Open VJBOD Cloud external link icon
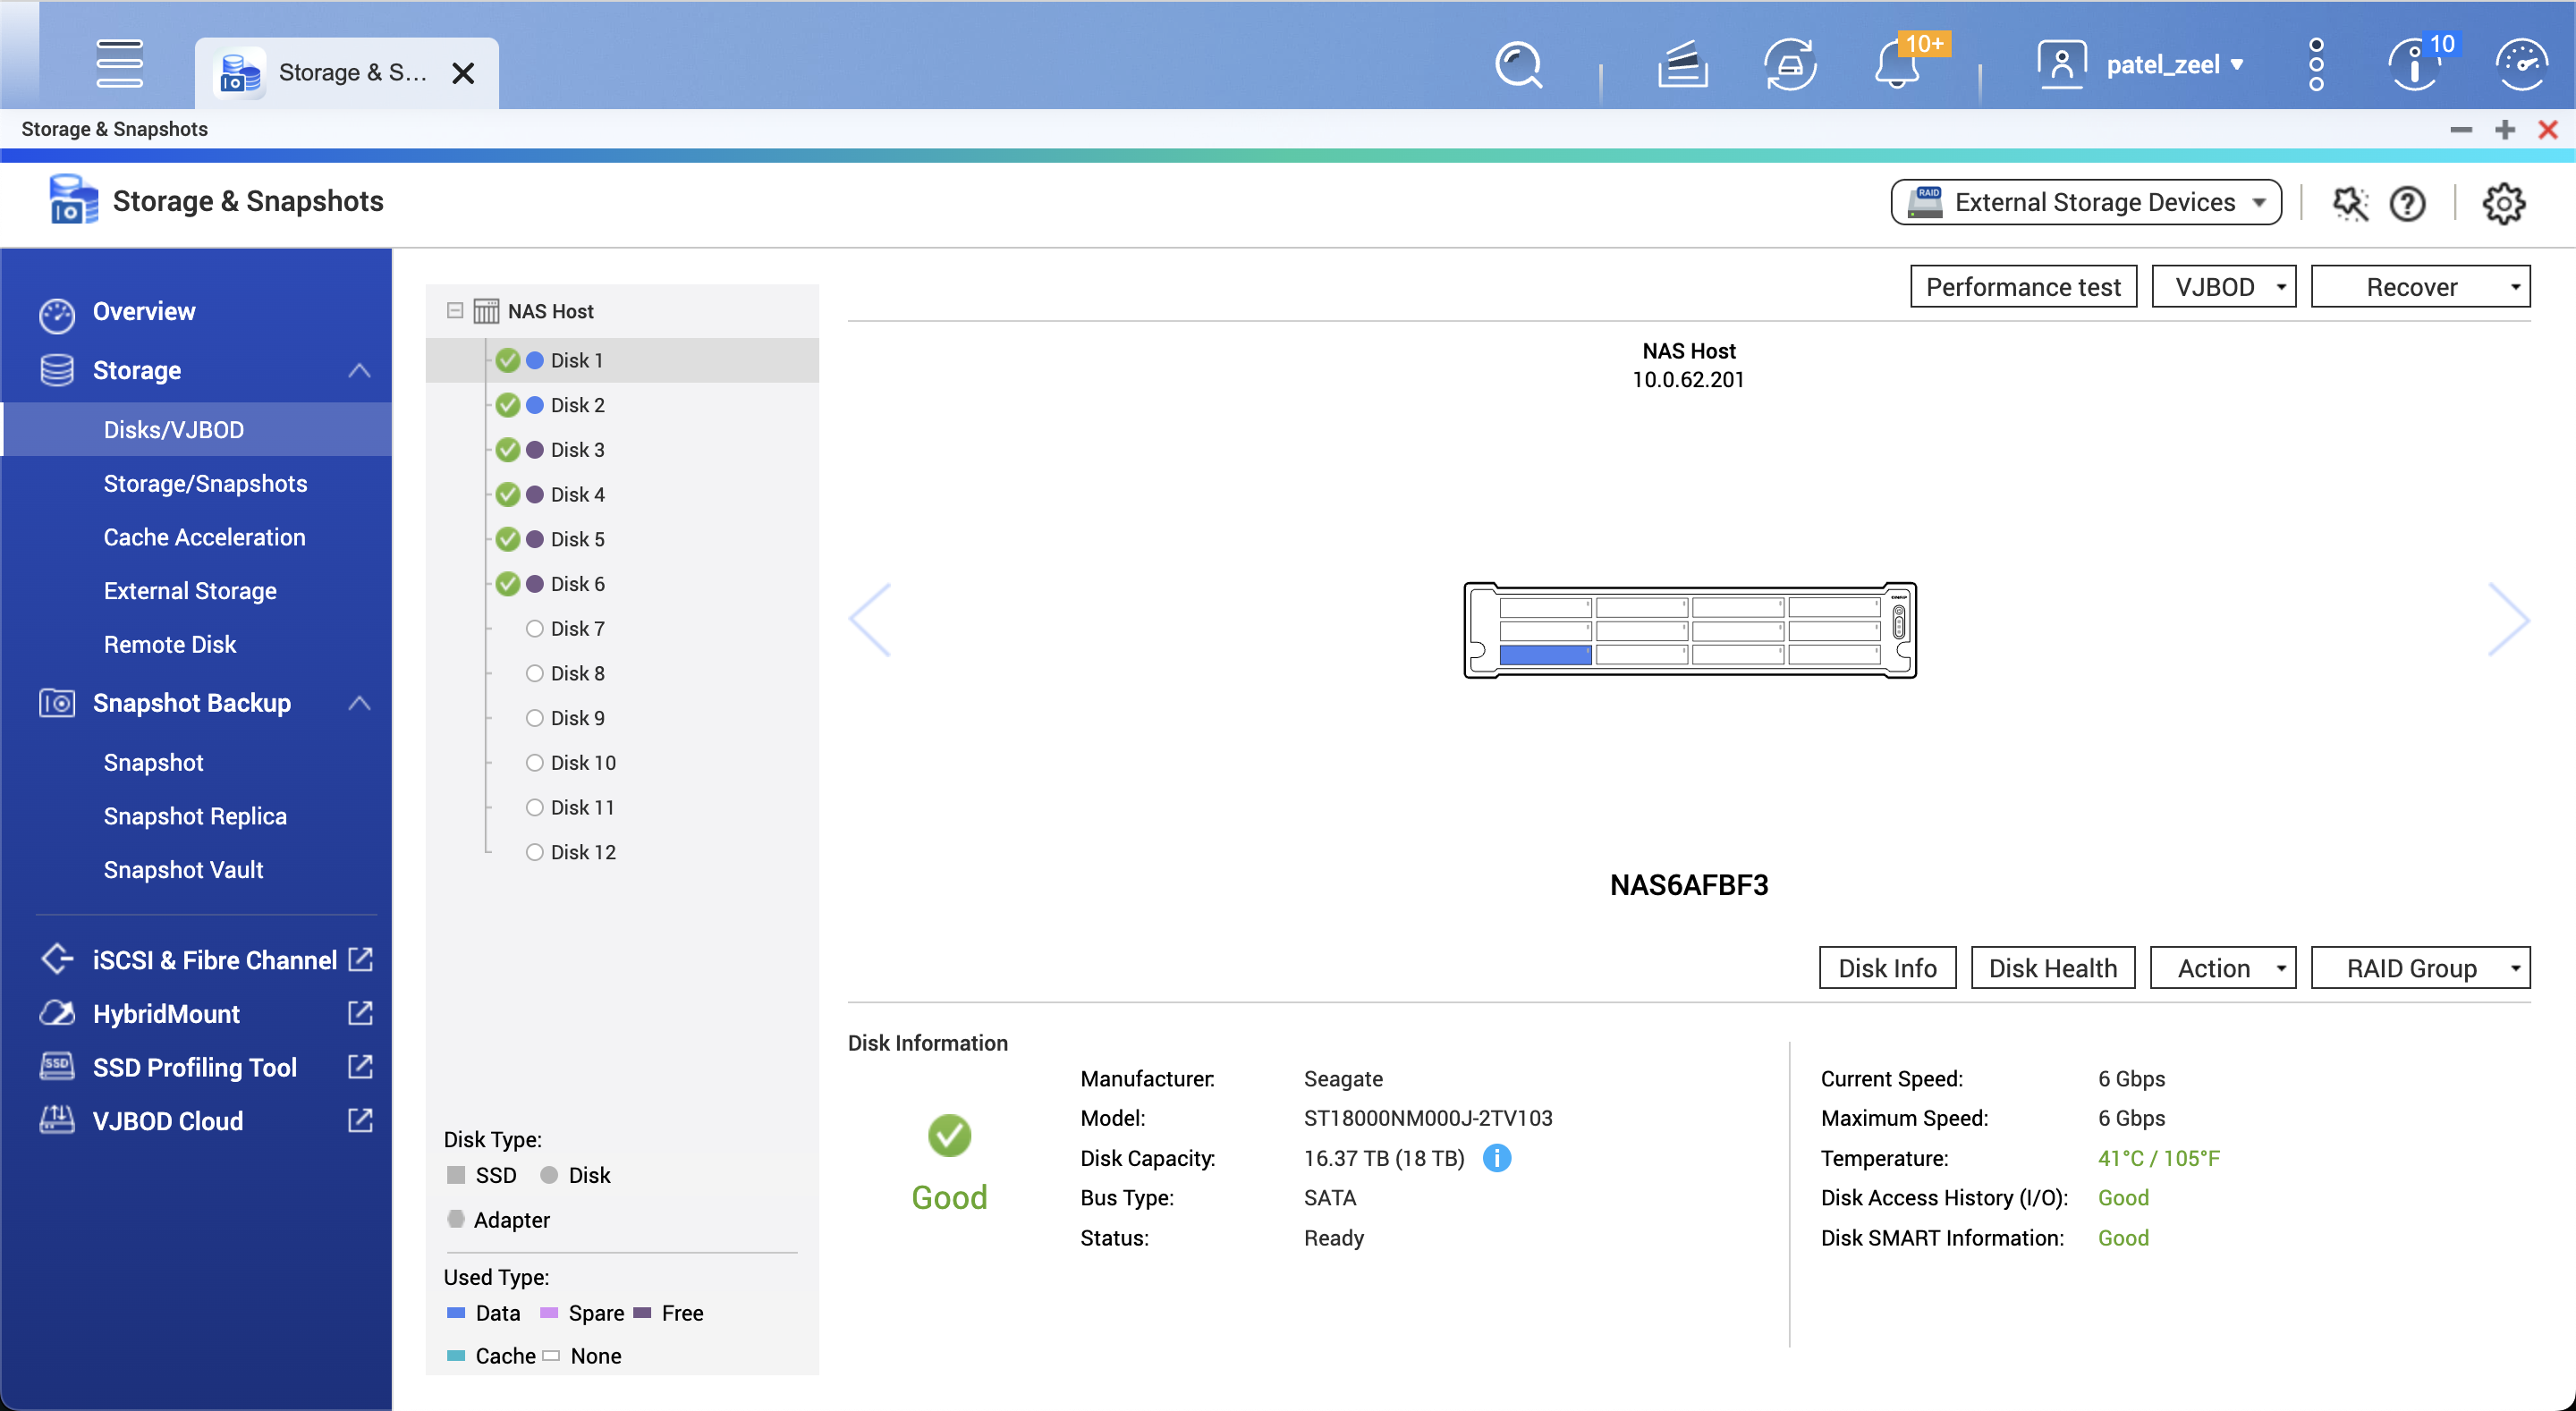Image resolution: width=2576 pixels, height=1411 pixels. coord(360,1120)
